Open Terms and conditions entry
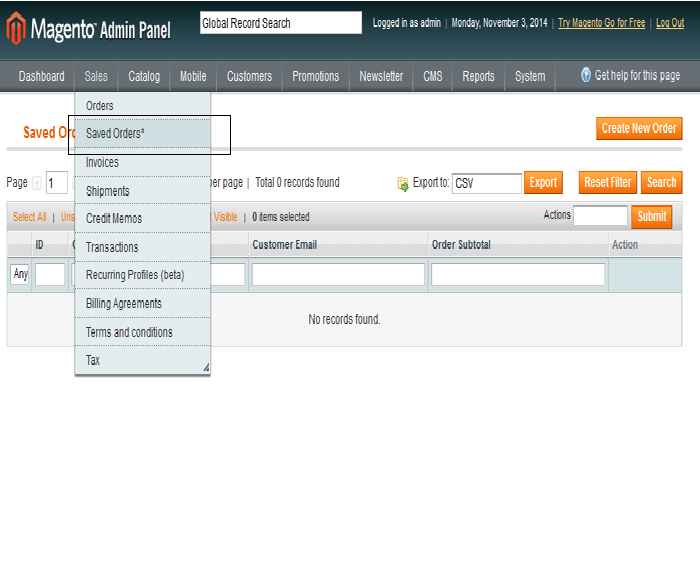Viewport: 700px width, 583px height. coord(142,332)
